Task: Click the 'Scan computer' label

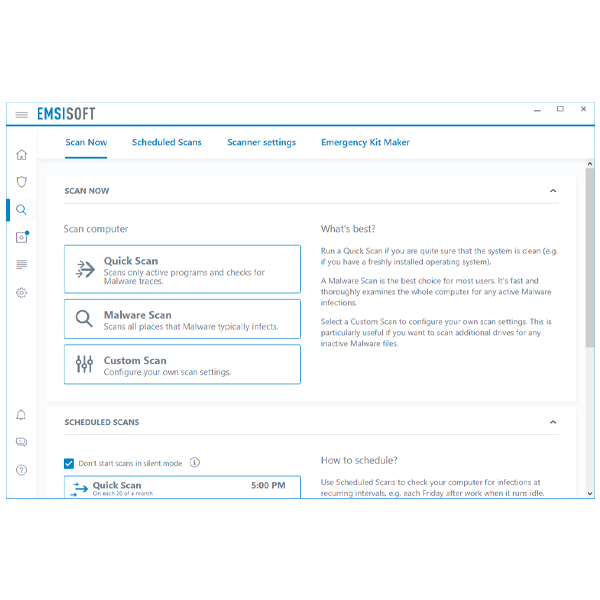Action: point(96,229)
